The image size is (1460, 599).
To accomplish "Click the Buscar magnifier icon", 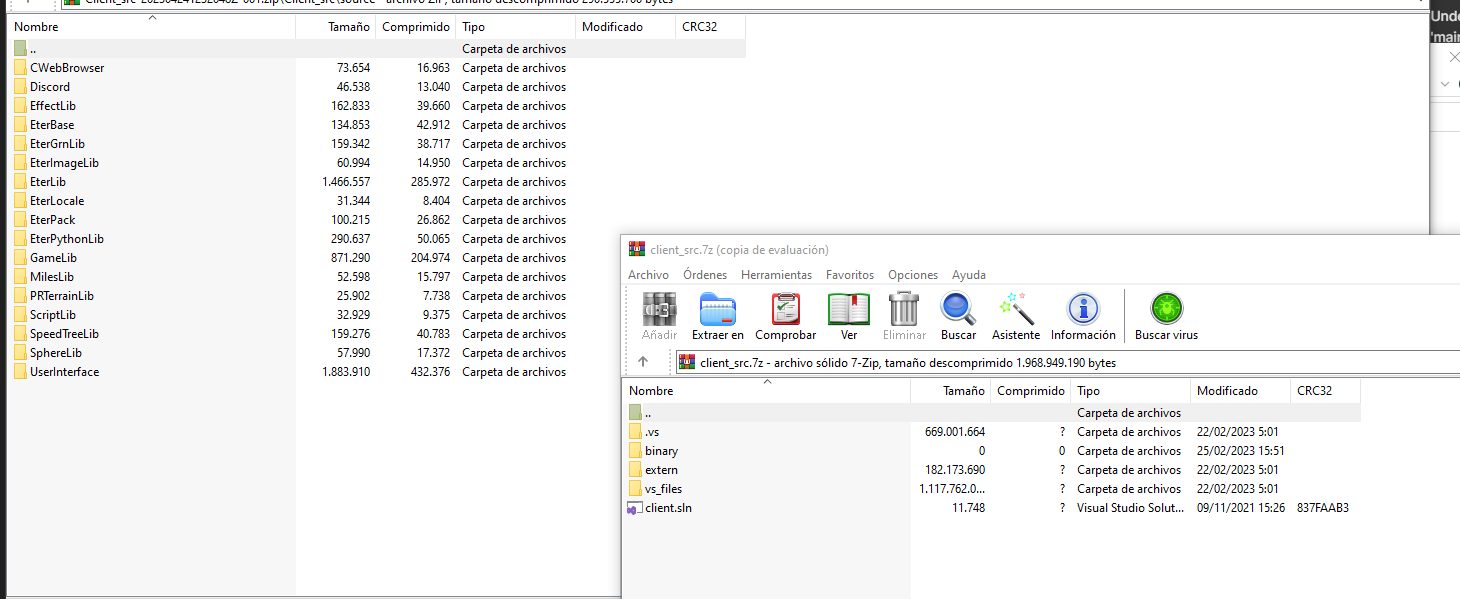I will [958, 309].
